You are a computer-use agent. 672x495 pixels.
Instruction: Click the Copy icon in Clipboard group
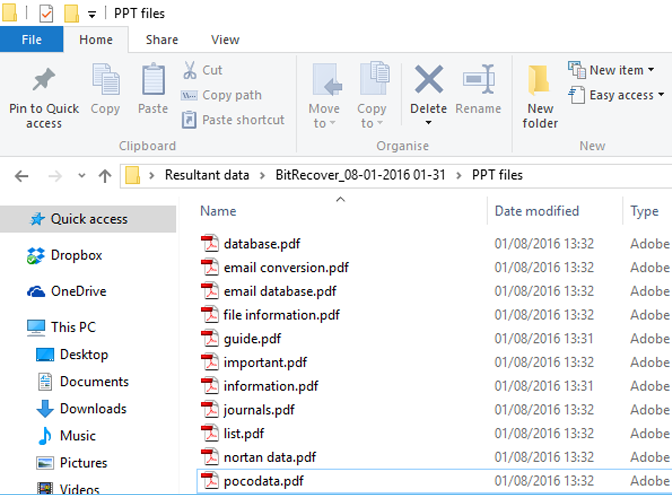click(x=105, y=79)
